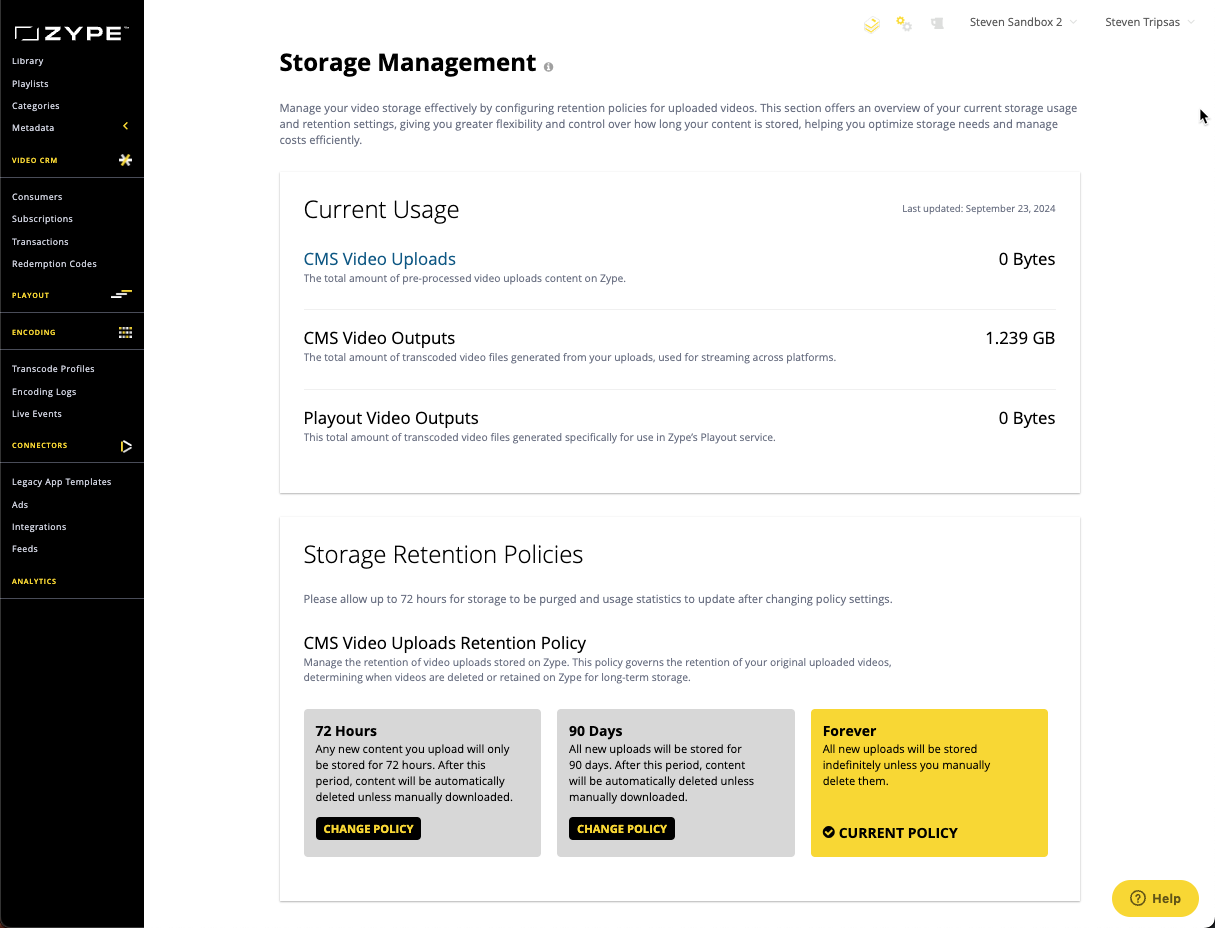Click the Video CRM asterisk icon
The height and width of the screenshot is (928, 1215).
tap(125, 160)
